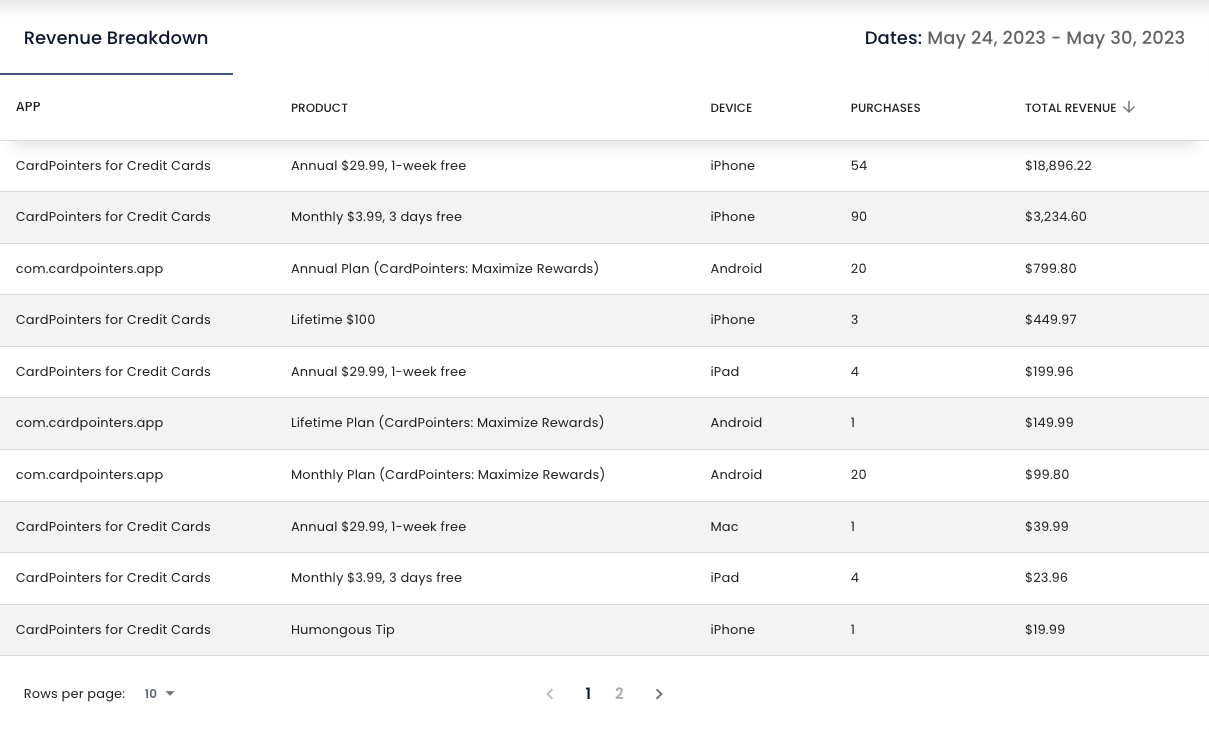Click com.cardpointers.app in the $99.80 row

click(x=89, y=475)
